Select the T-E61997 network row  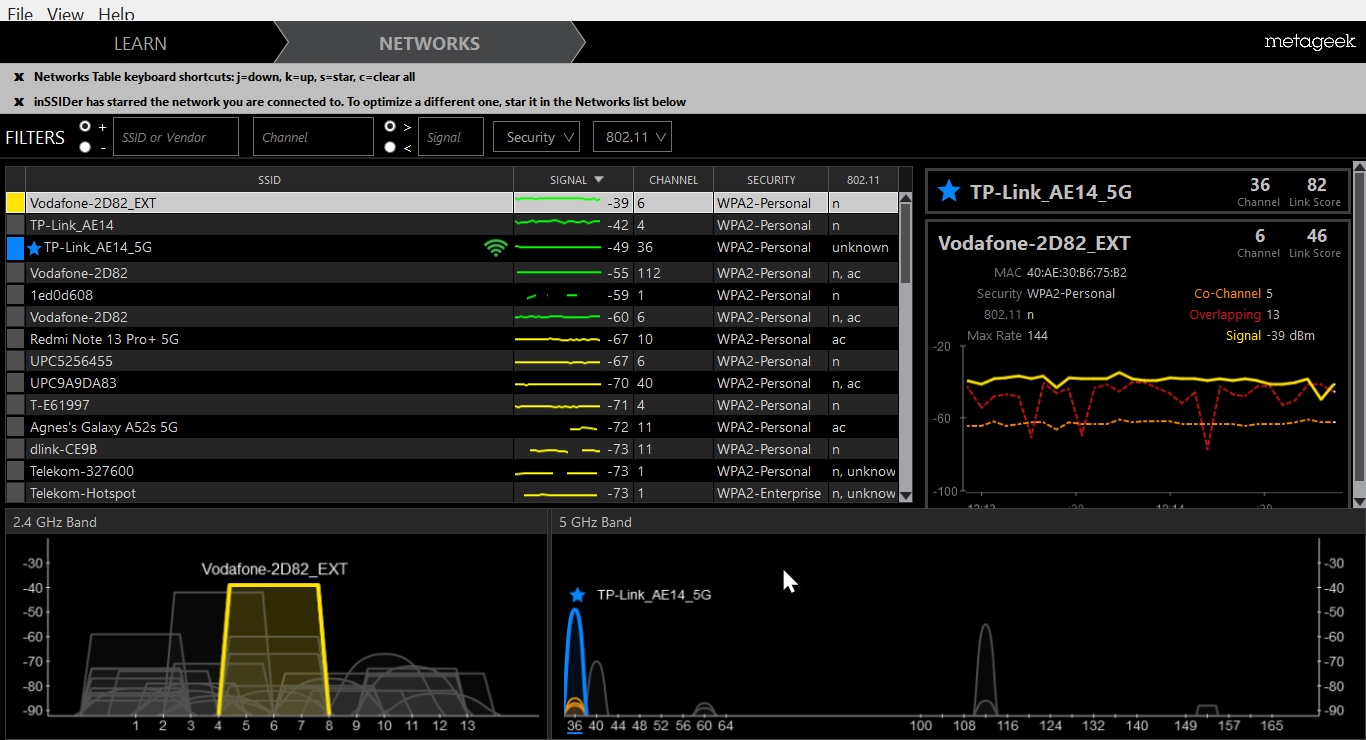click(452, 405)
